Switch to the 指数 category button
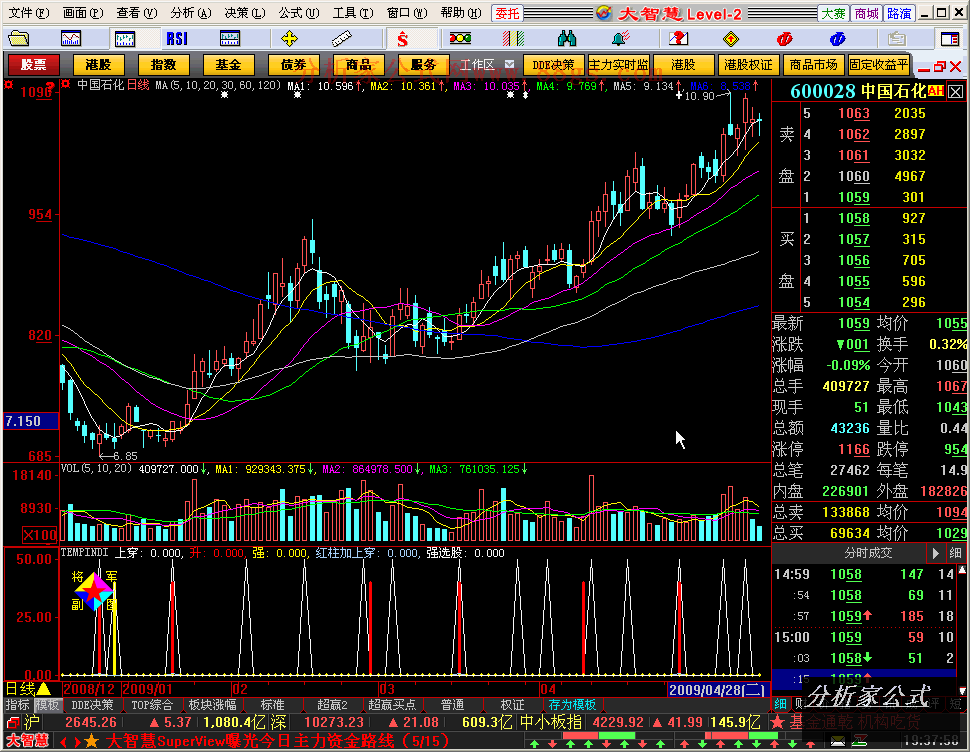This screenshot has height=752, width=970. click(x=163, y=64)
